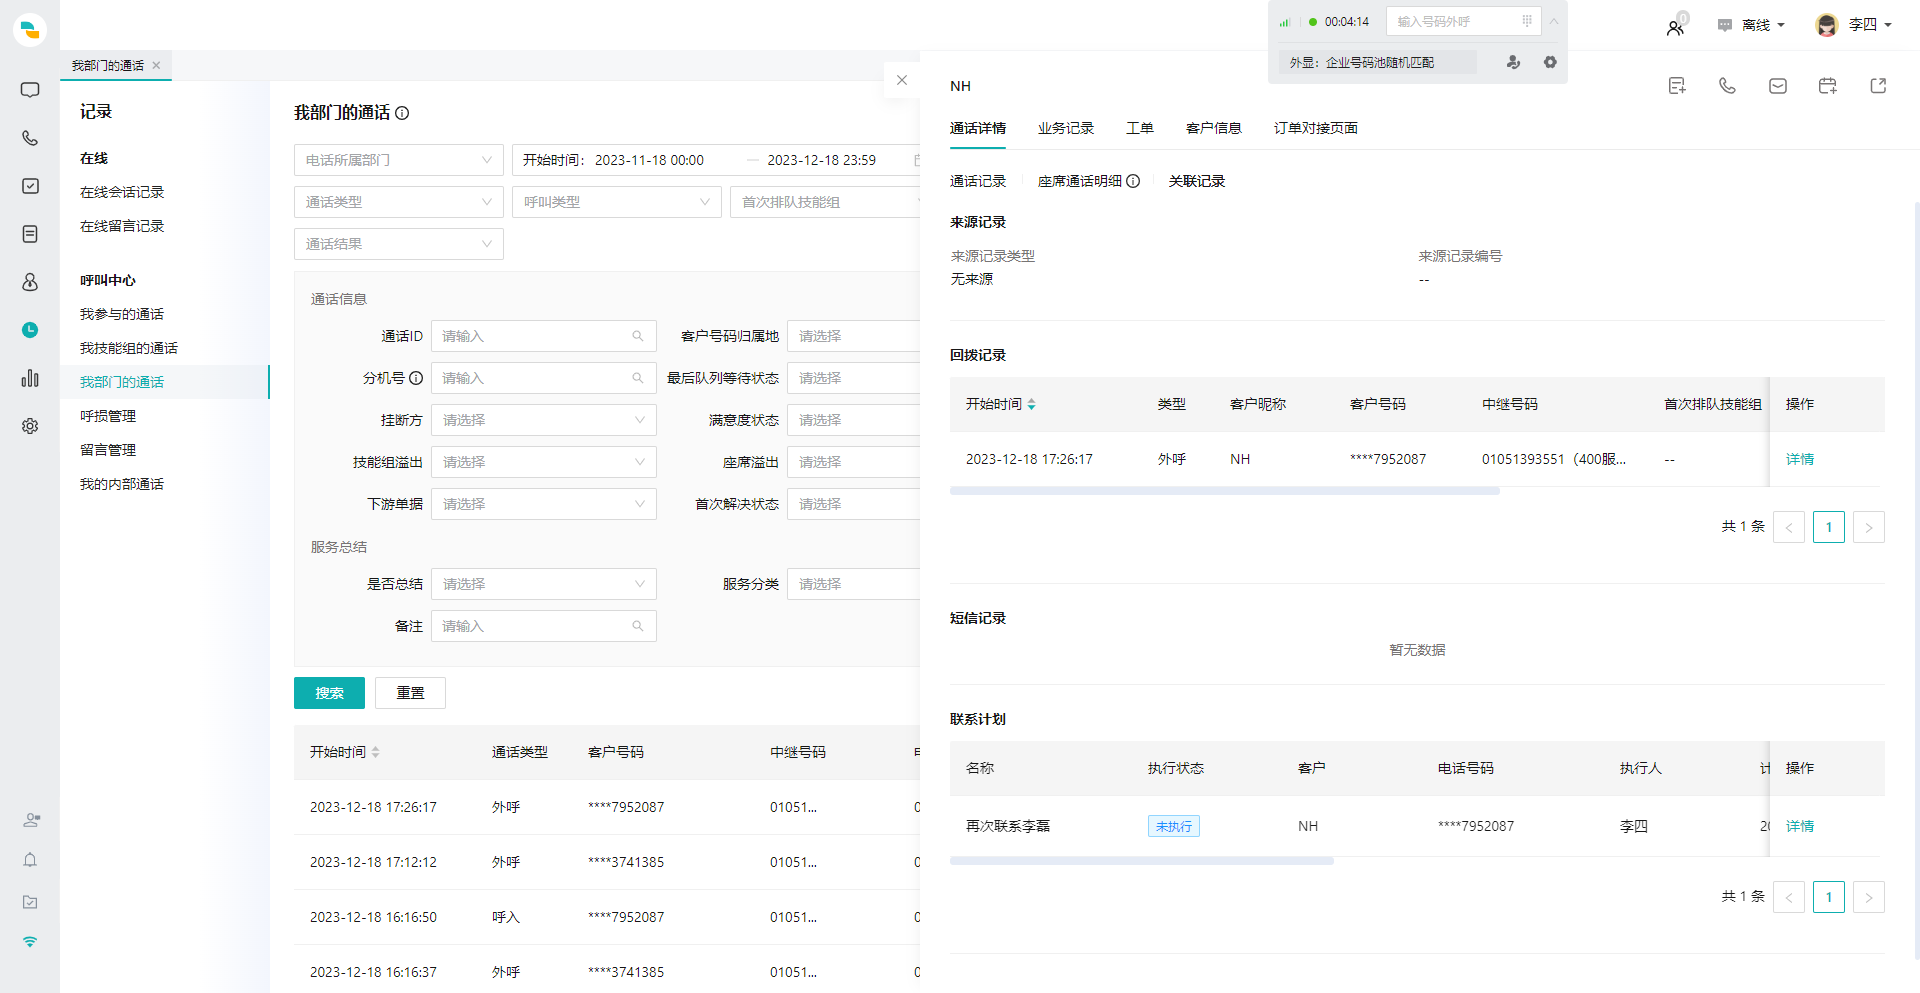Click the user status icon near sidebar bottom
The width and height of the screenshot is (1920, 993).
31,820
